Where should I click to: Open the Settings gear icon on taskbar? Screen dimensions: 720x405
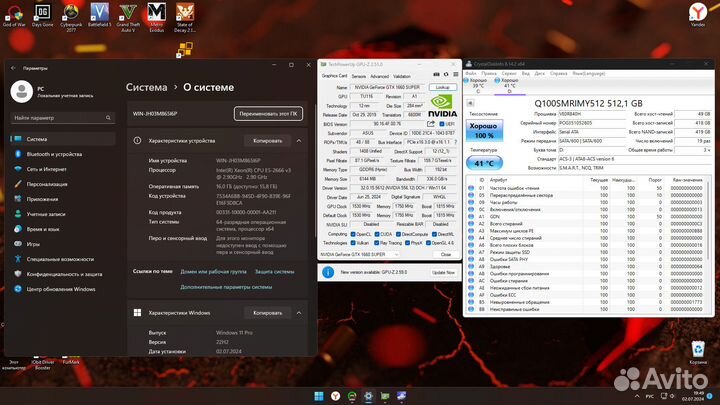pos(368,396)
